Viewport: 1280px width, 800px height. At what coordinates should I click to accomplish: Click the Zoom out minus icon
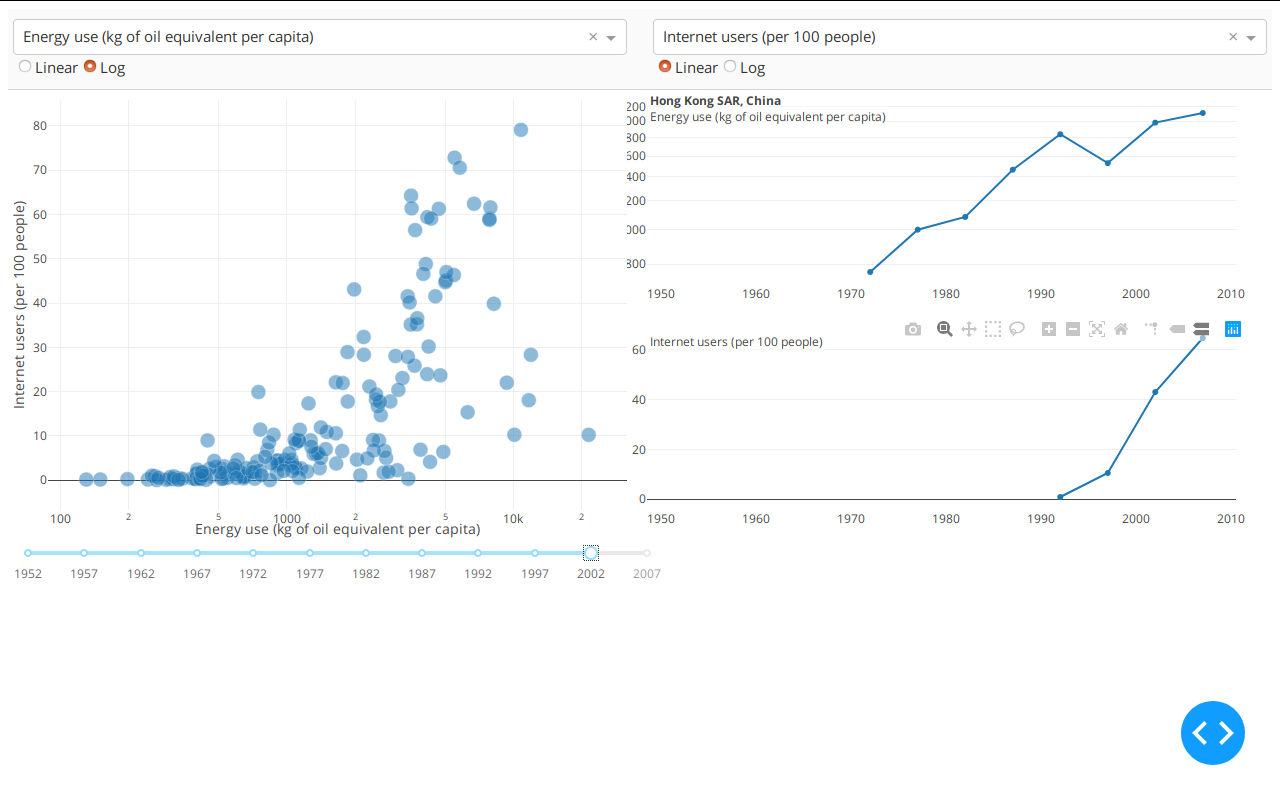point(1073,329)
